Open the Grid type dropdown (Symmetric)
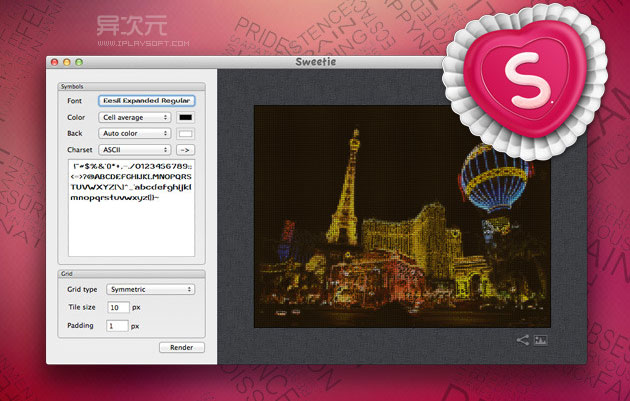The image size is (630, 401). click(x=150, y=289)
